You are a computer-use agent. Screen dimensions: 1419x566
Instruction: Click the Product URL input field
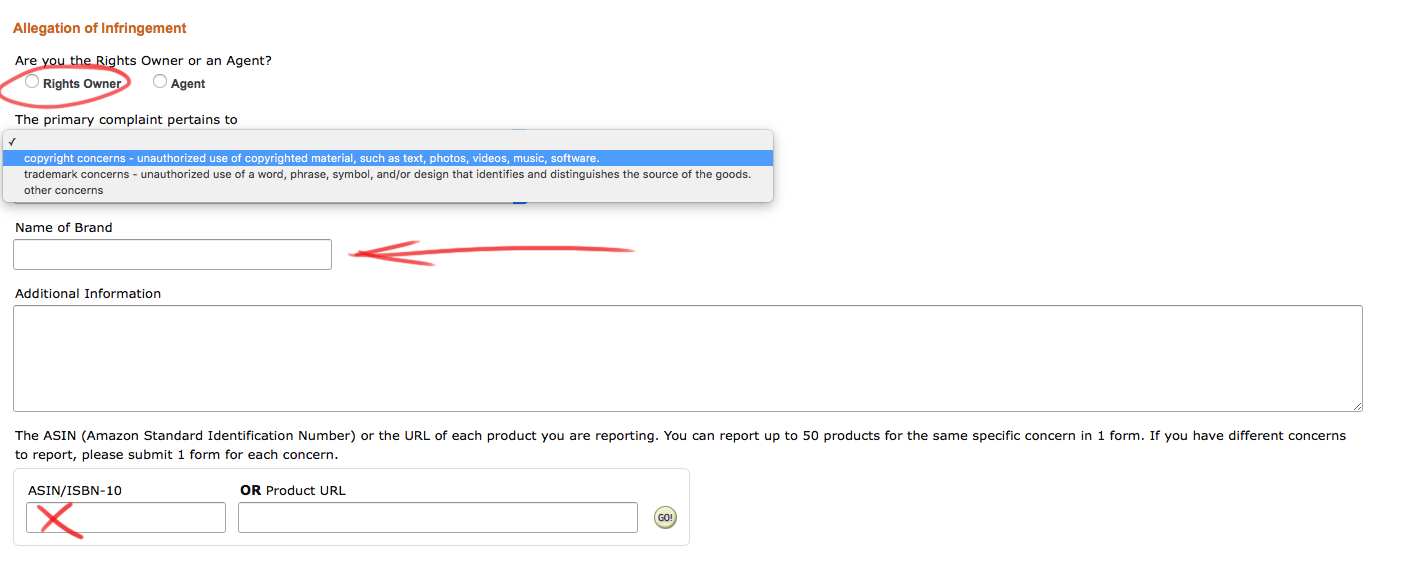pos(438,517)
